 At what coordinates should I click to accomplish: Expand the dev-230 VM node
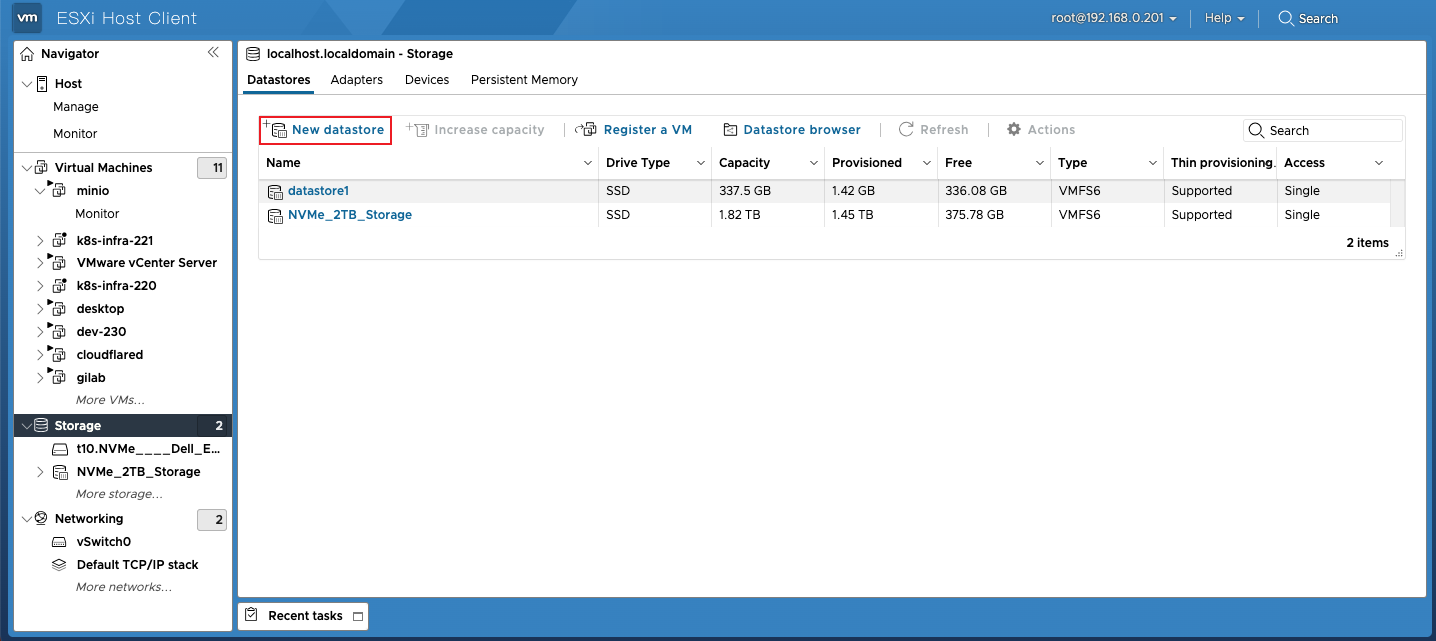coord(41,332)
